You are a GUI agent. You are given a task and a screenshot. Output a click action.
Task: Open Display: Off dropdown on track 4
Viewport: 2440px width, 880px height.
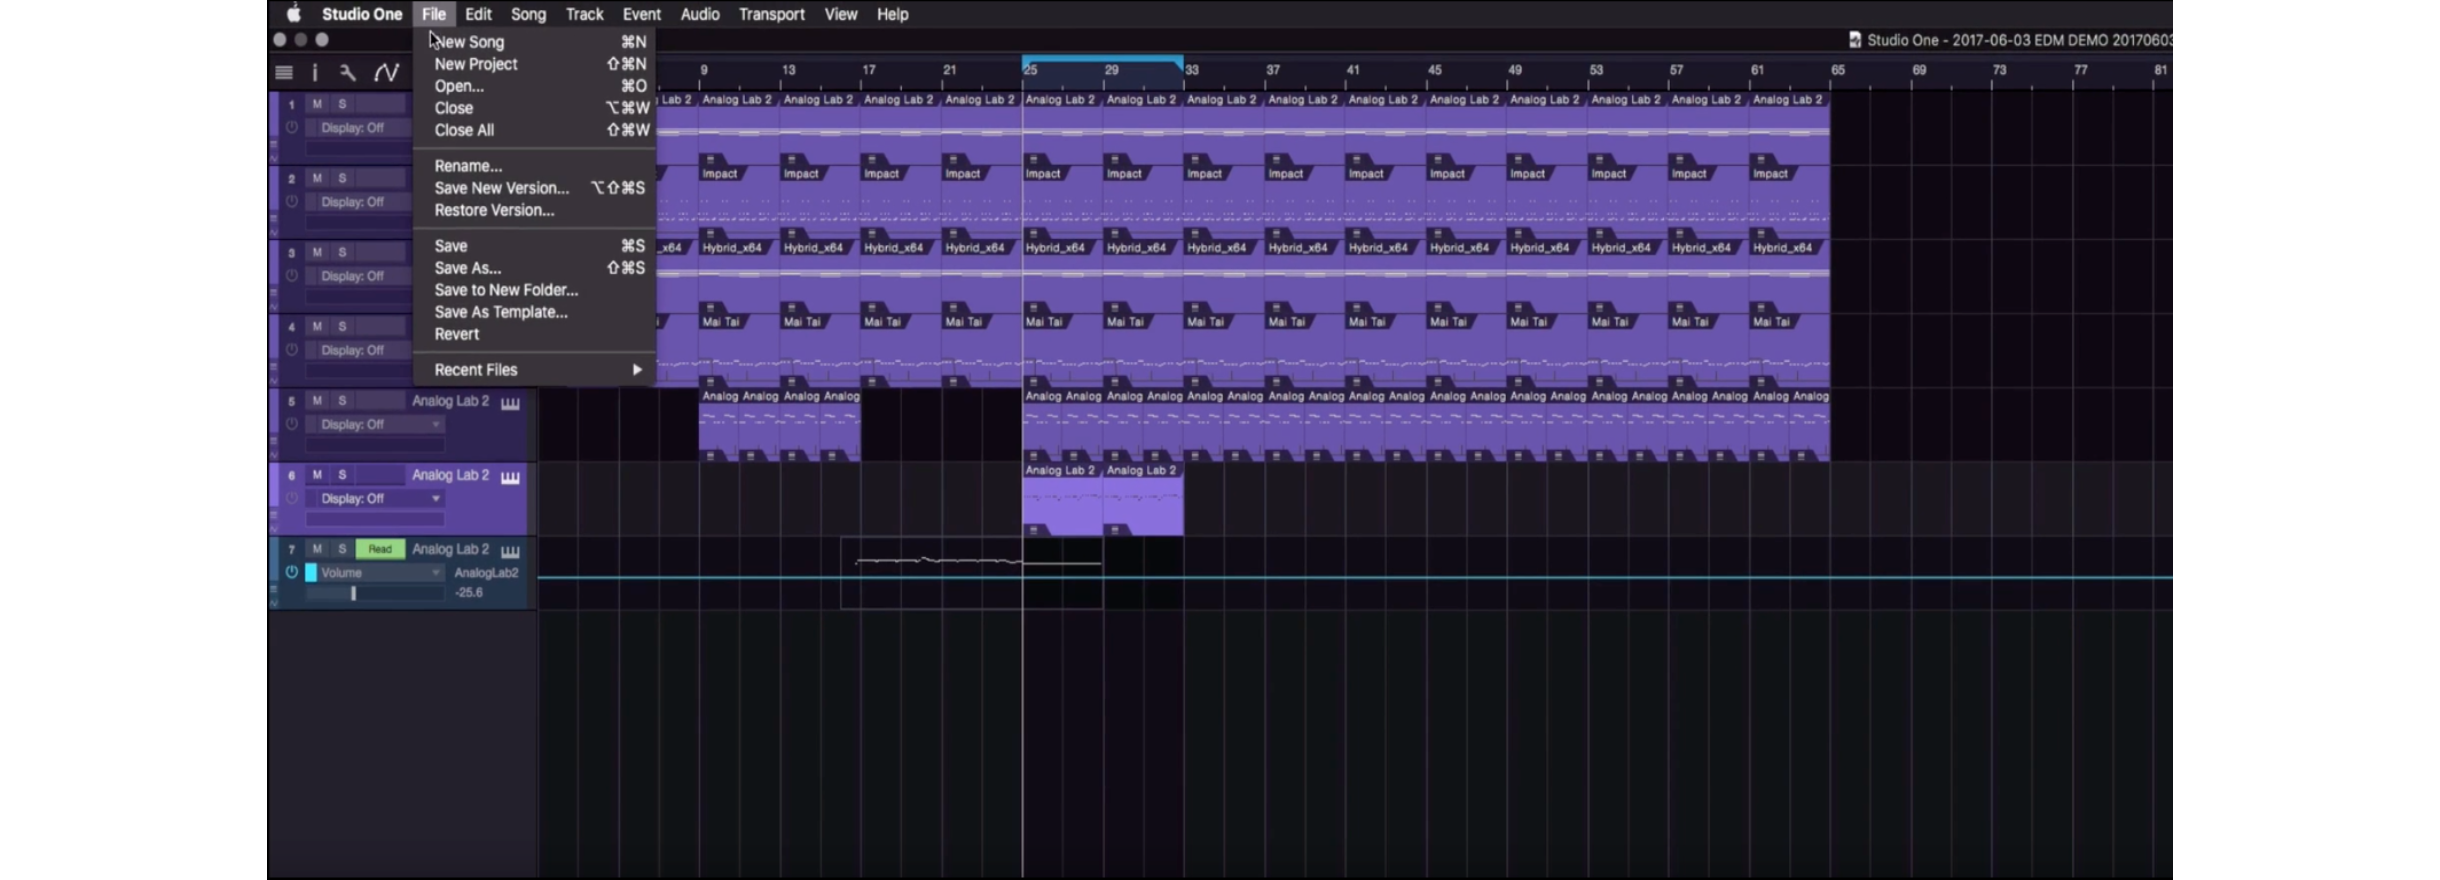click(360, 350)
